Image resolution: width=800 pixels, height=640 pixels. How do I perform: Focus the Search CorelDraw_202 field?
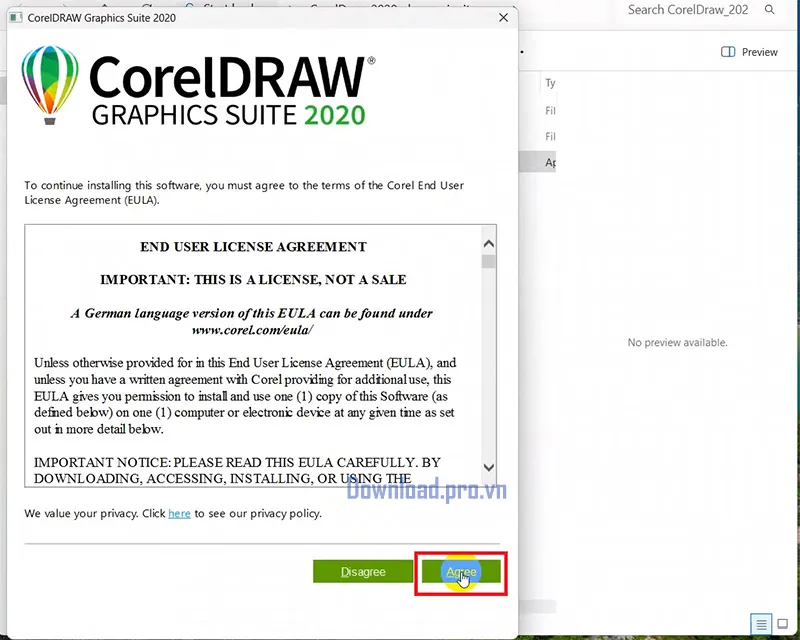[690, 10]
